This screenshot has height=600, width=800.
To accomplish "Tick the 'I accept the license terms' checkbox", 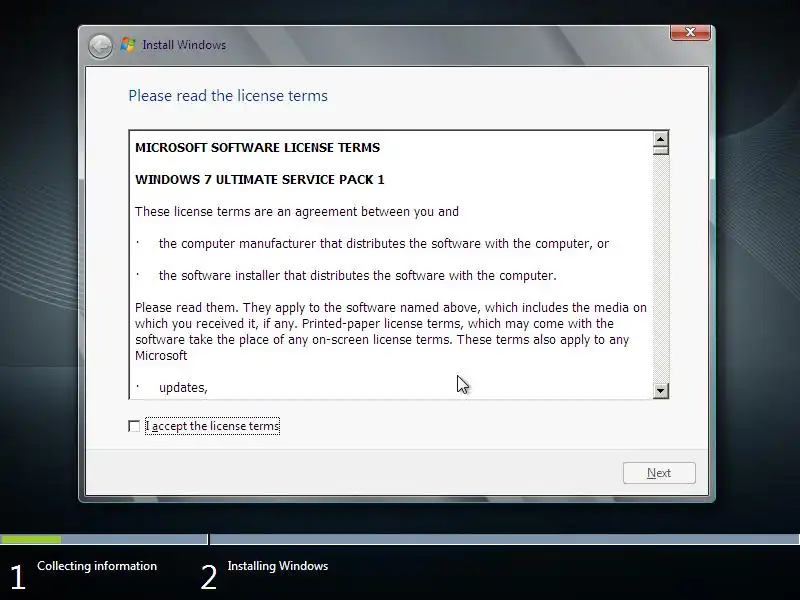I will click(134, 426).
